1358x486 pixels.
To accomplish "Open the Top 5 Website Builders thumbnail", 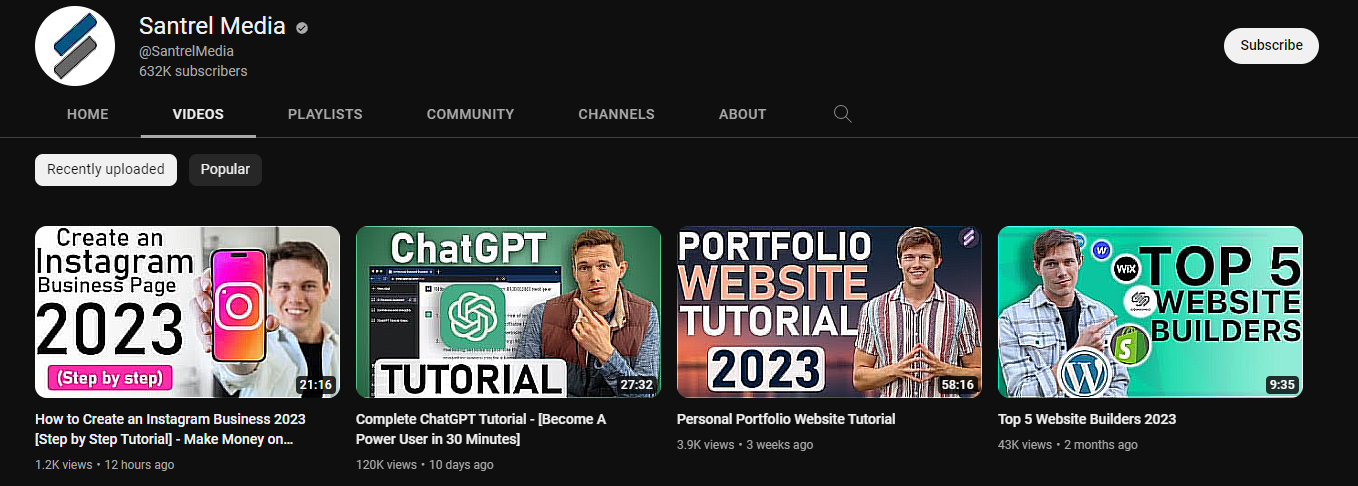I will (1150, 312).
